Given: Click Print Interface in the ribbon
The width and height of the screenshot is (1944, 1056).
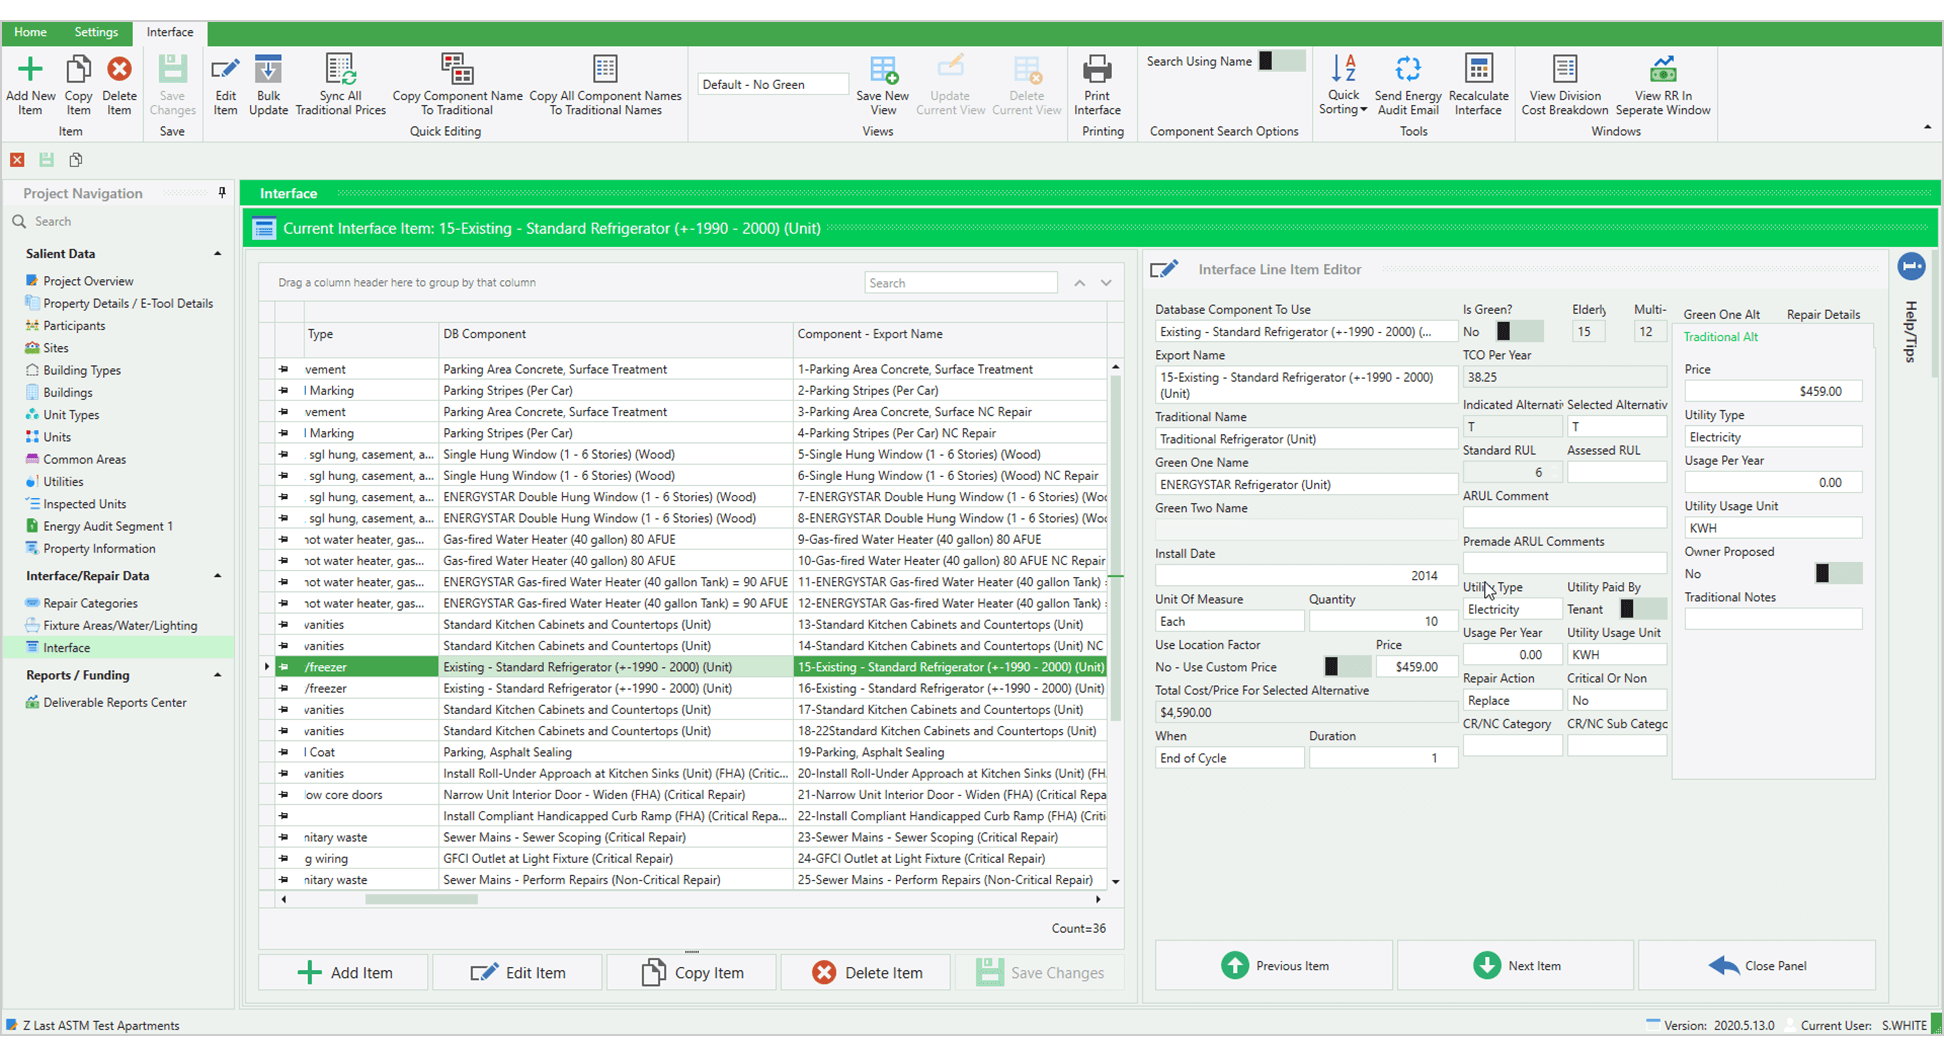Looking at the screenshot, I should coord(1097,85).
